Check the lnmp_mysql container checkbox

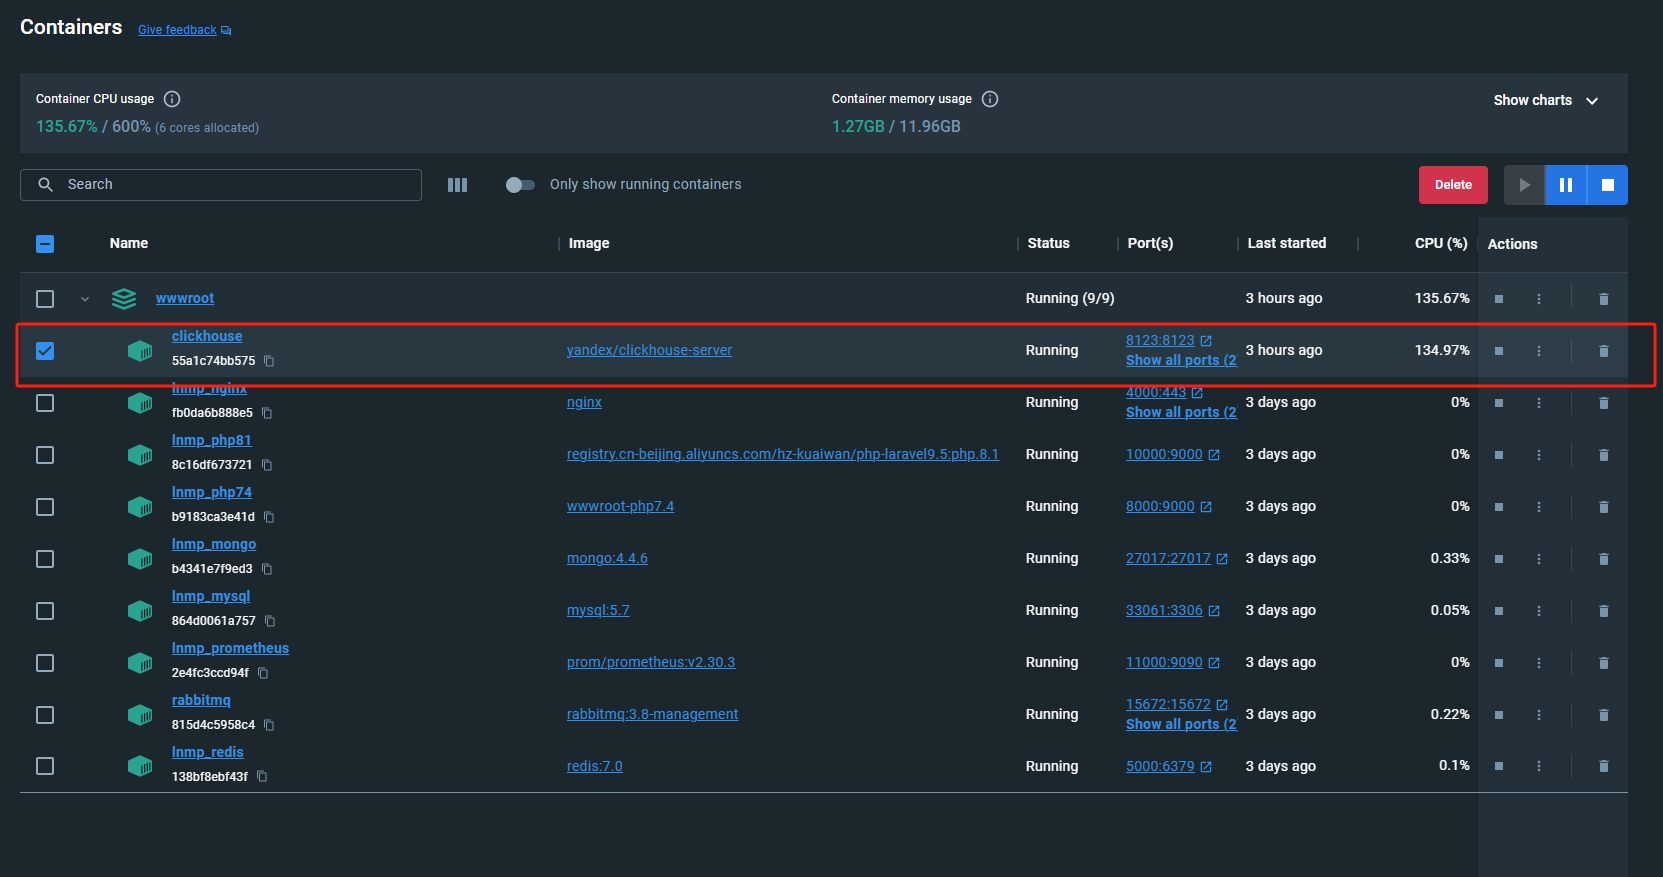pyautogui.click(x=45, y=611)
